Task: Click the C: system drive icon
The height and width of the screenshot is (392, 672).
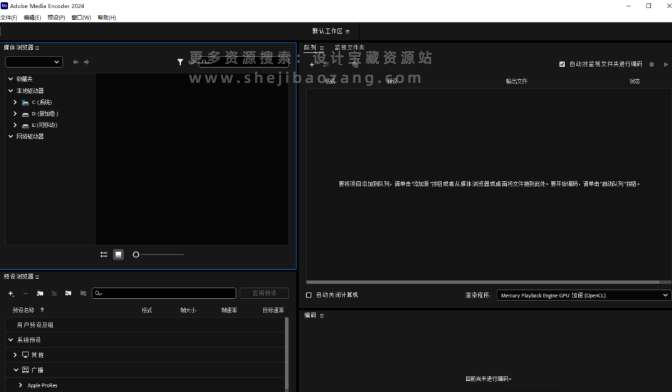Action: [25, 103]
